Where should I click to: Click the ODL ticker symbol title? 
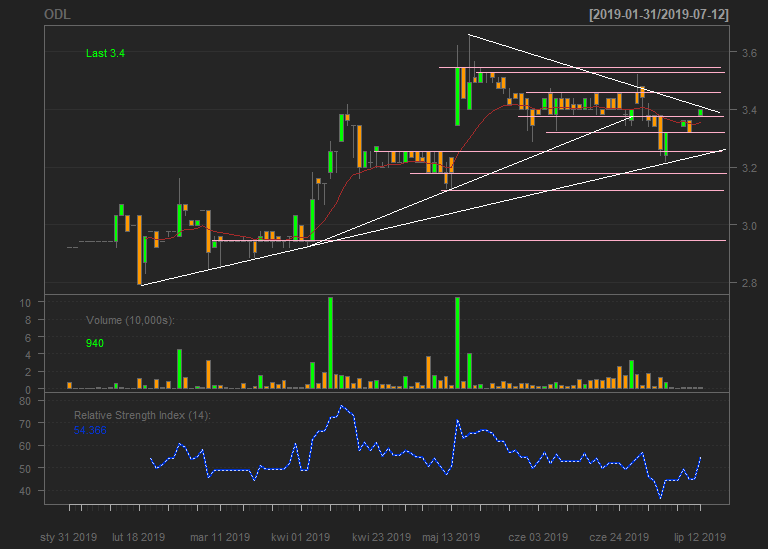(x=57, y=14)
